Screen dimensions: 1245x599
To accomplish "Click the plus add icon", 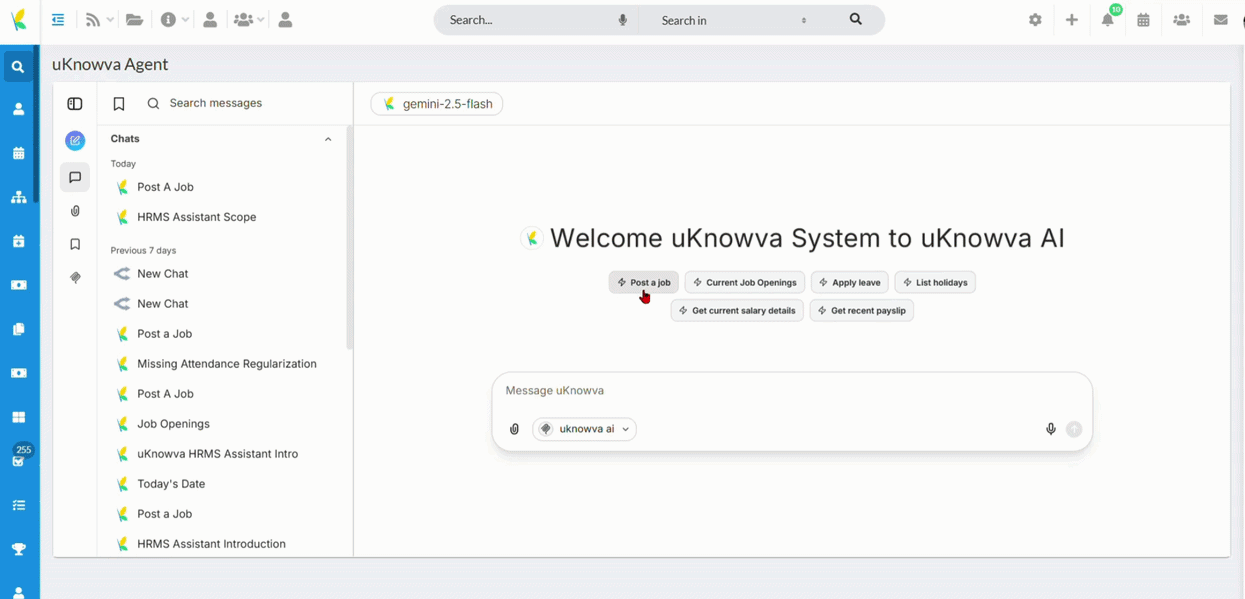I will pyautogui.click(x=1071, y=20).
